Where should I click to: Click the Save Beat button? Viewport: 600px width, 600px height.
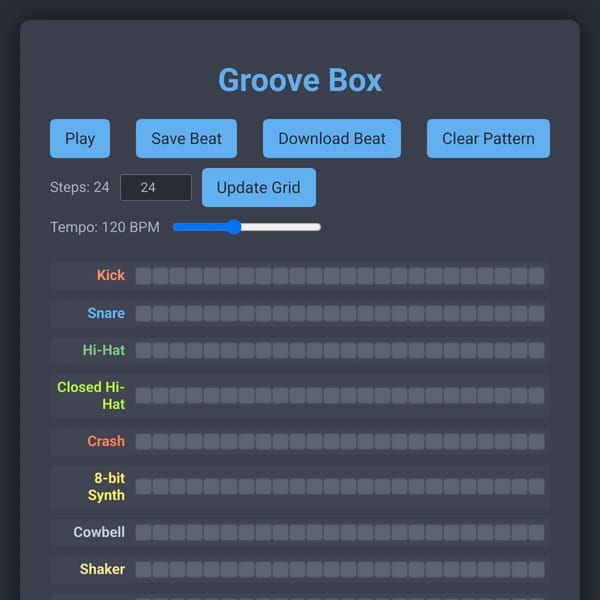click(186, 138)
